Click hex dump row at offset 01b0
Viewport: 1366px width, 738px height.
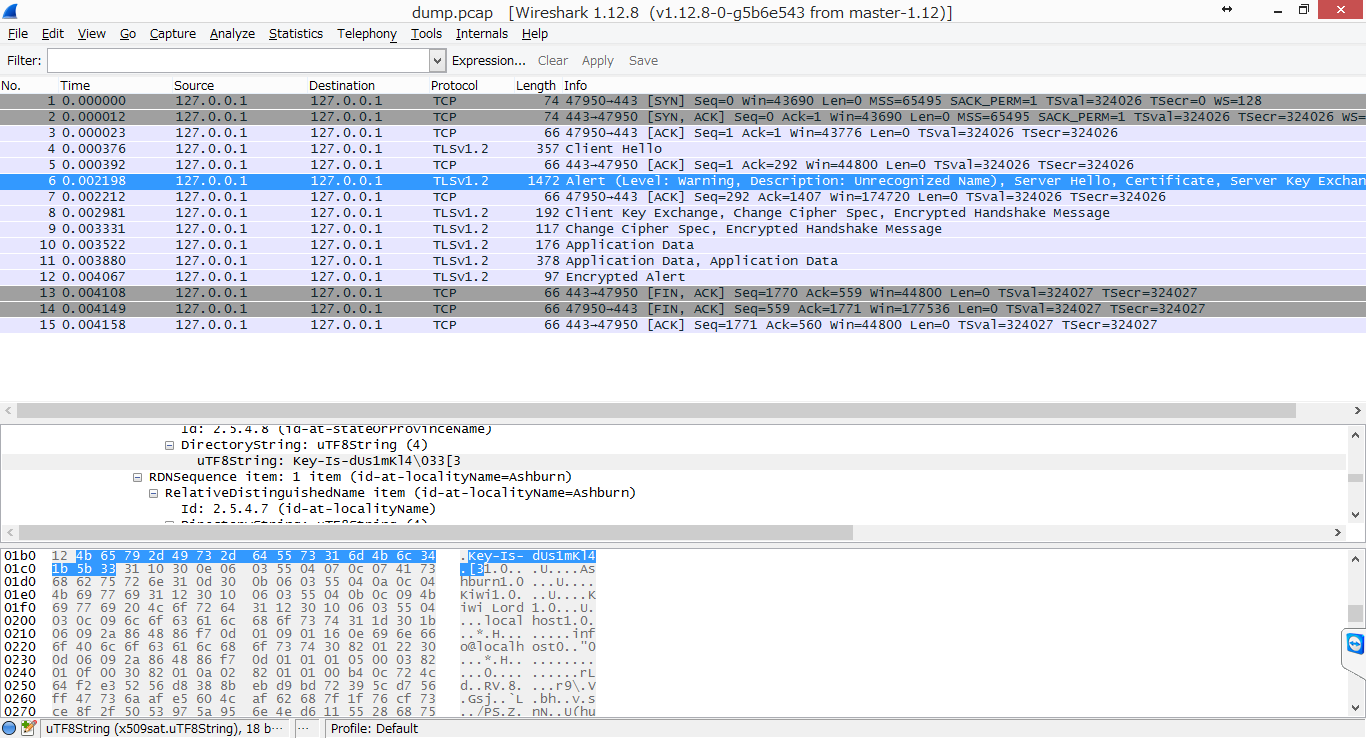coord(299,556)
